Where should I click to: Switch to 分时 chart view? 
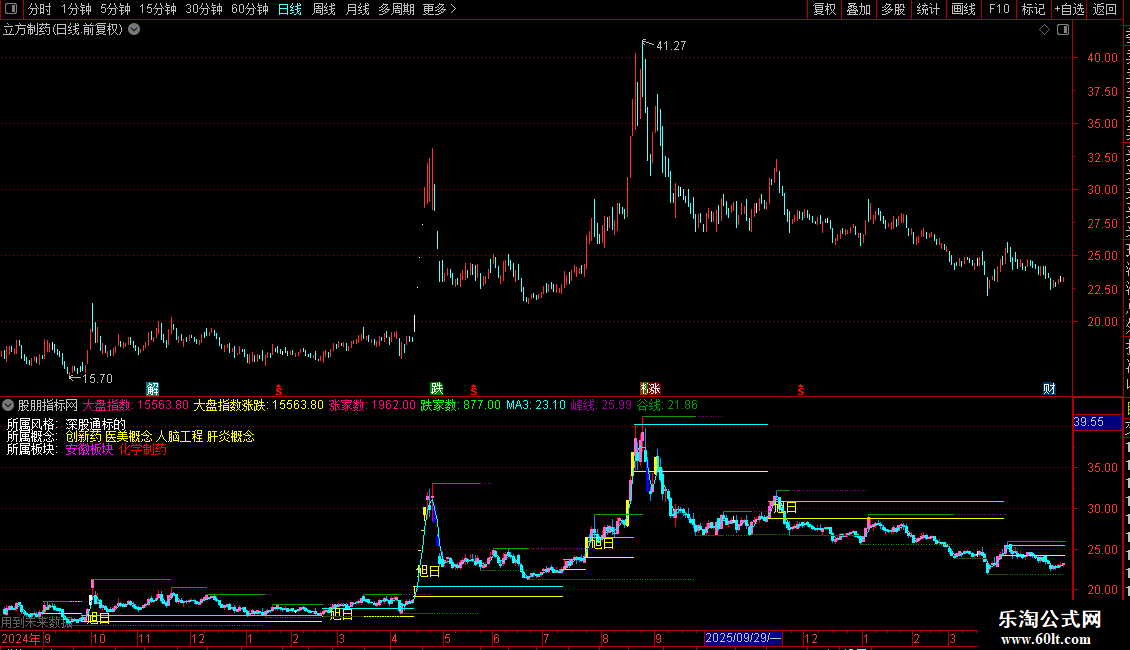pyautogui.click(x=39, y=9)
